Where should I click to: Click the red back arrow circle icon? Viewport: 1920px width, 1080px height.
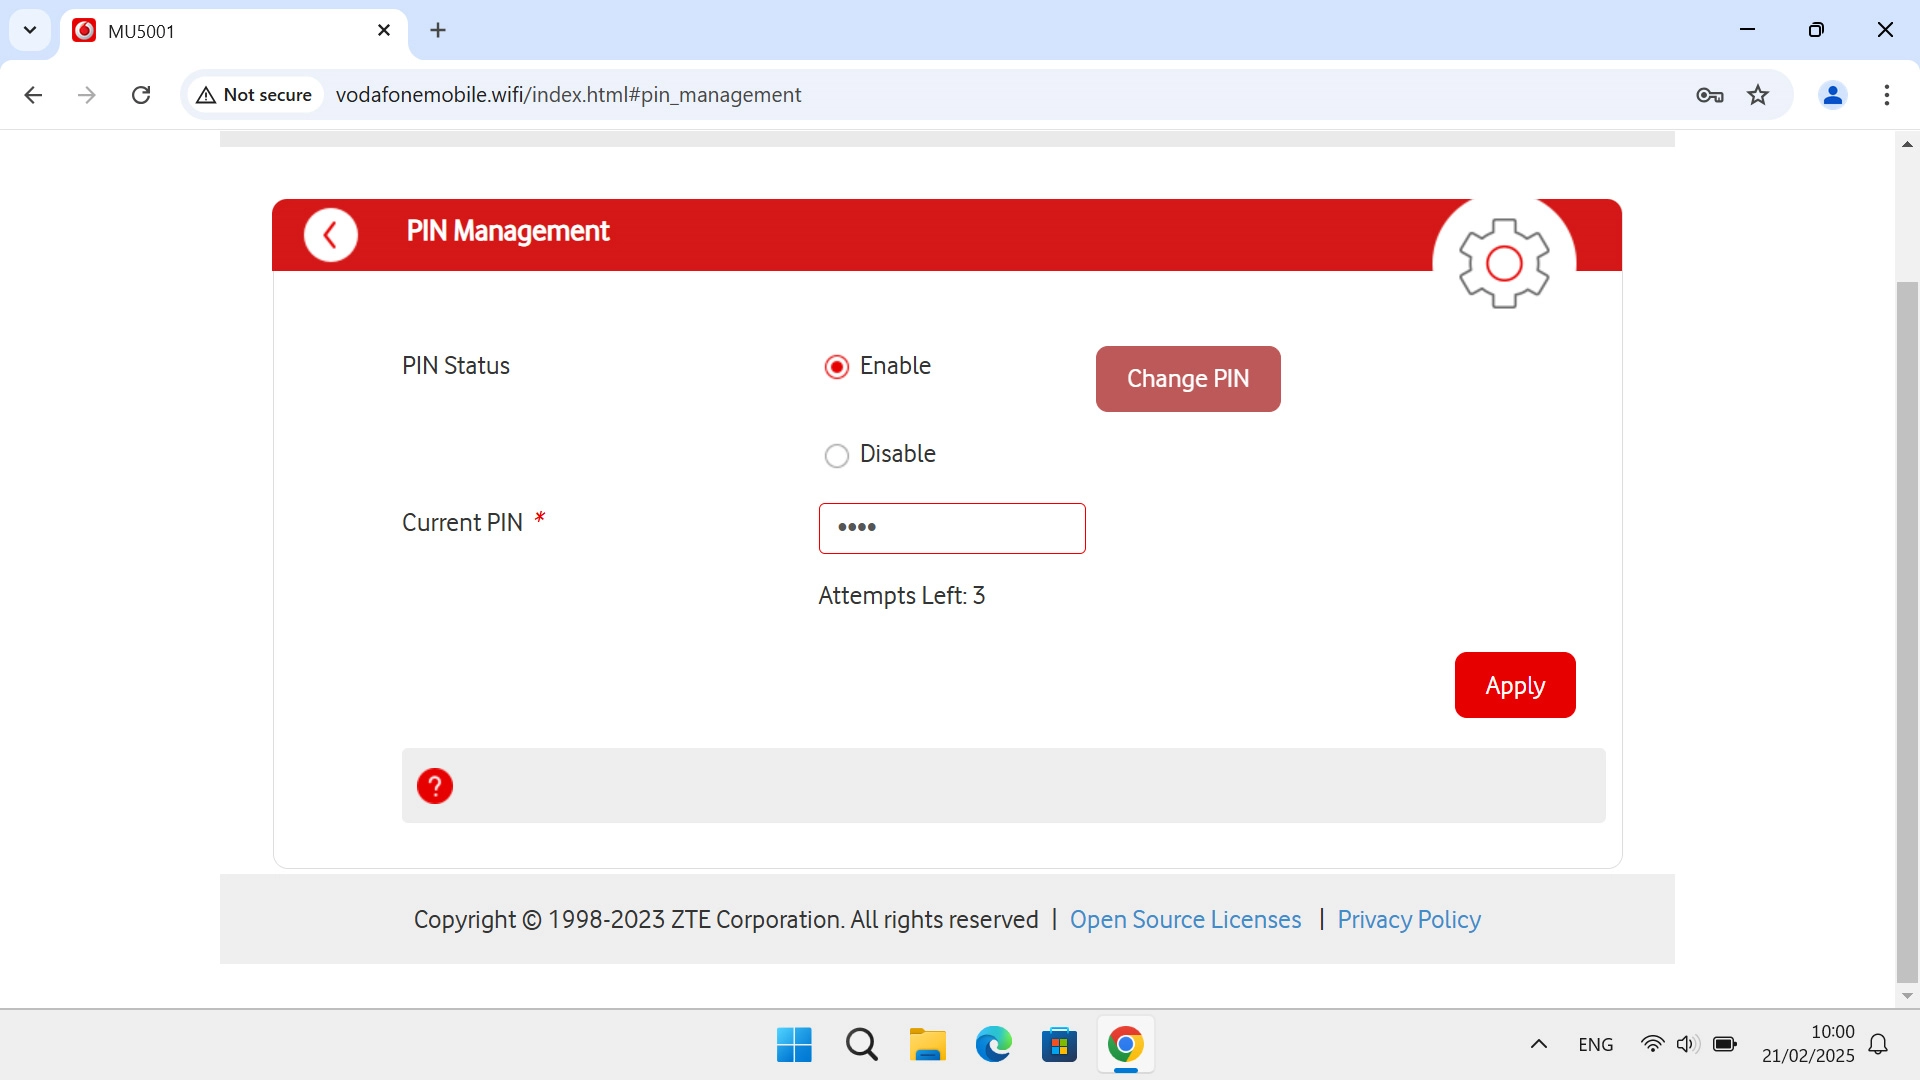[330, 235]
